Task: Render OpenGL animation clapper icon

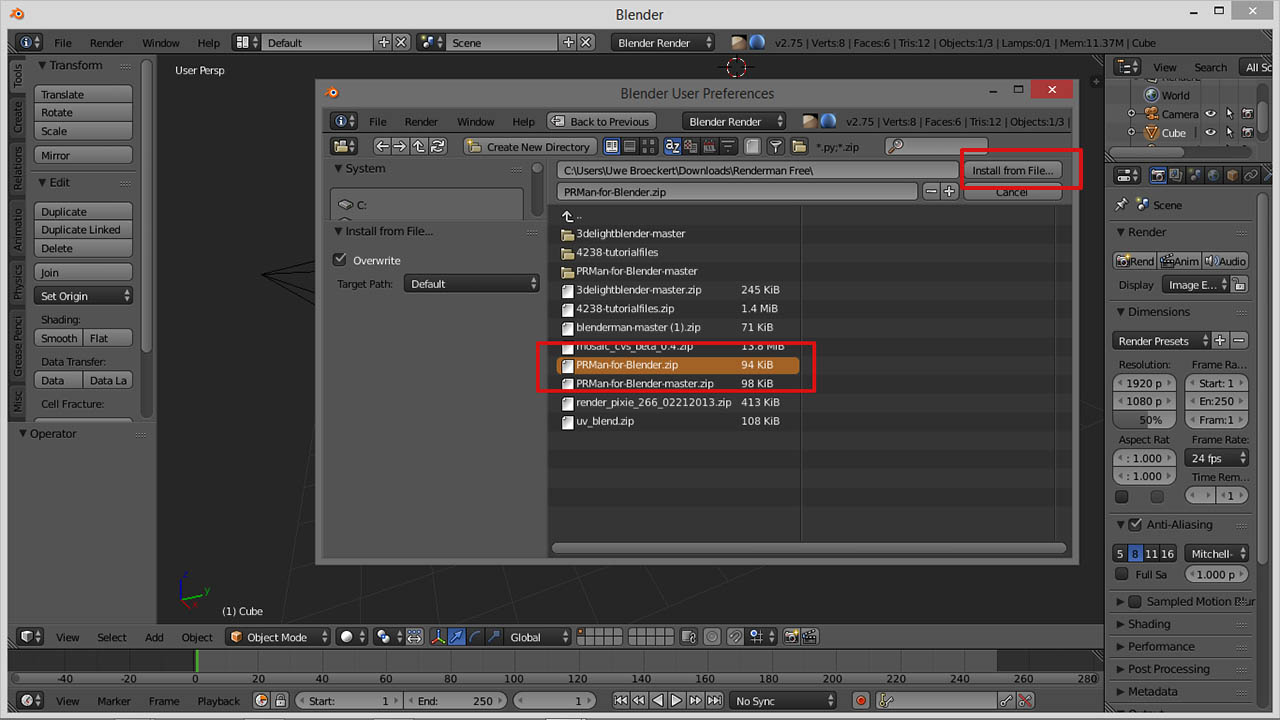Action: coord(810,637)
